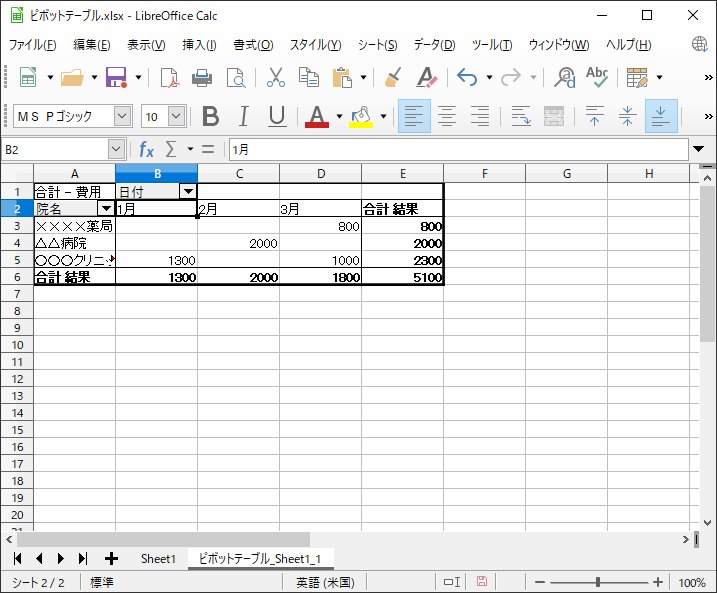Click the formula input line
This screenshot has width=717, height=593.
459,149
